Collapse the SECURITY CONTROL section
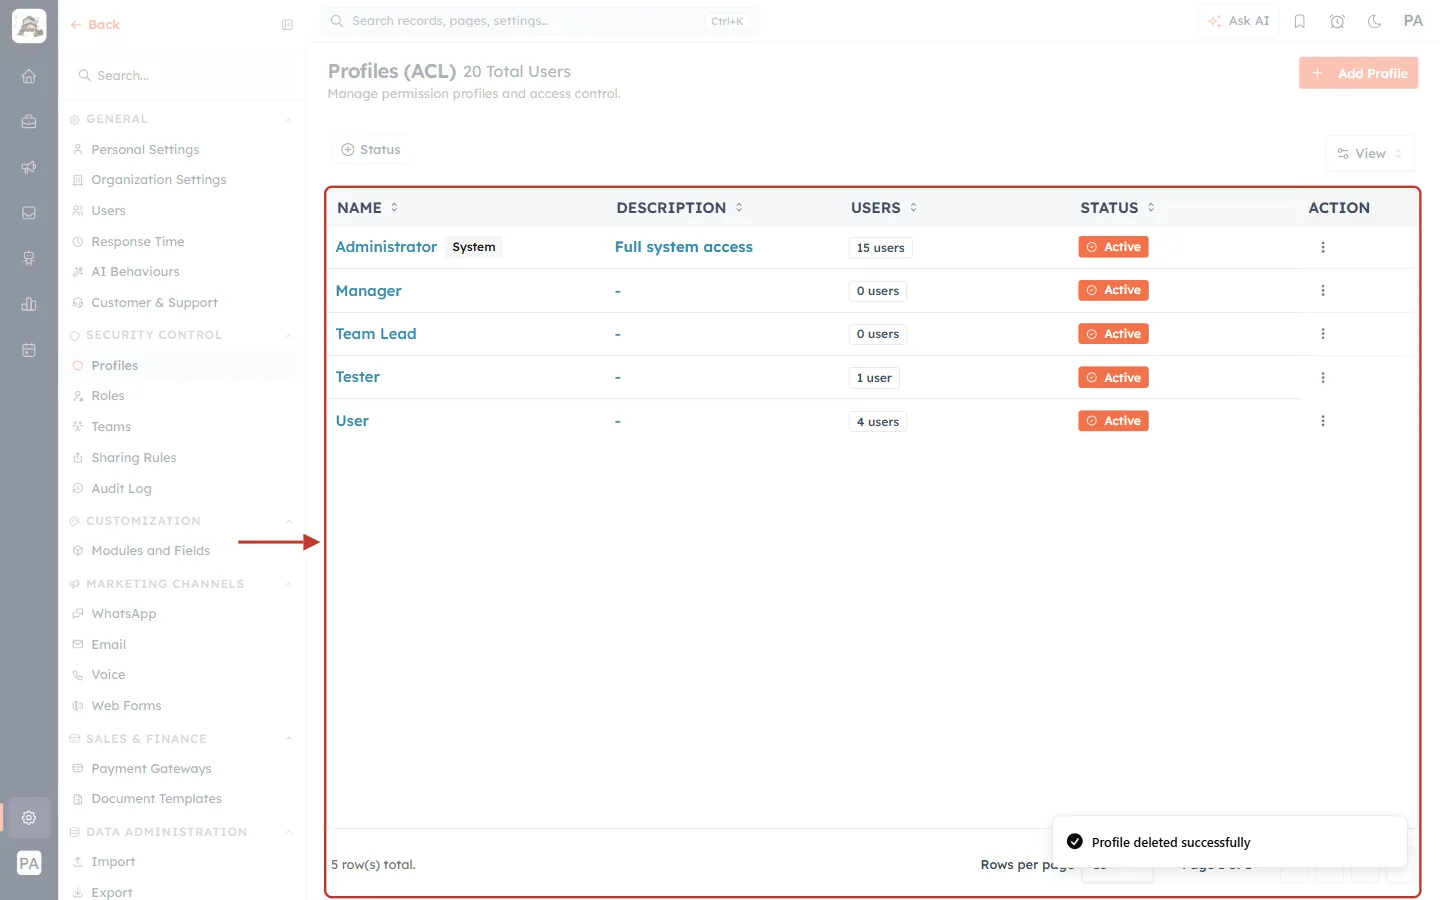Viewport: 1440px width, 900px height. click(x=289, y=335)
